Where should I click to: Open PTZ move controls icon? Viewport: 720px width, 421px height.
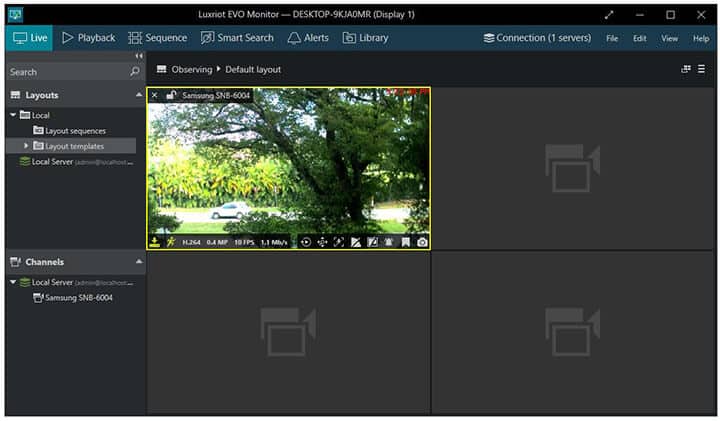[x=322, y=243]
